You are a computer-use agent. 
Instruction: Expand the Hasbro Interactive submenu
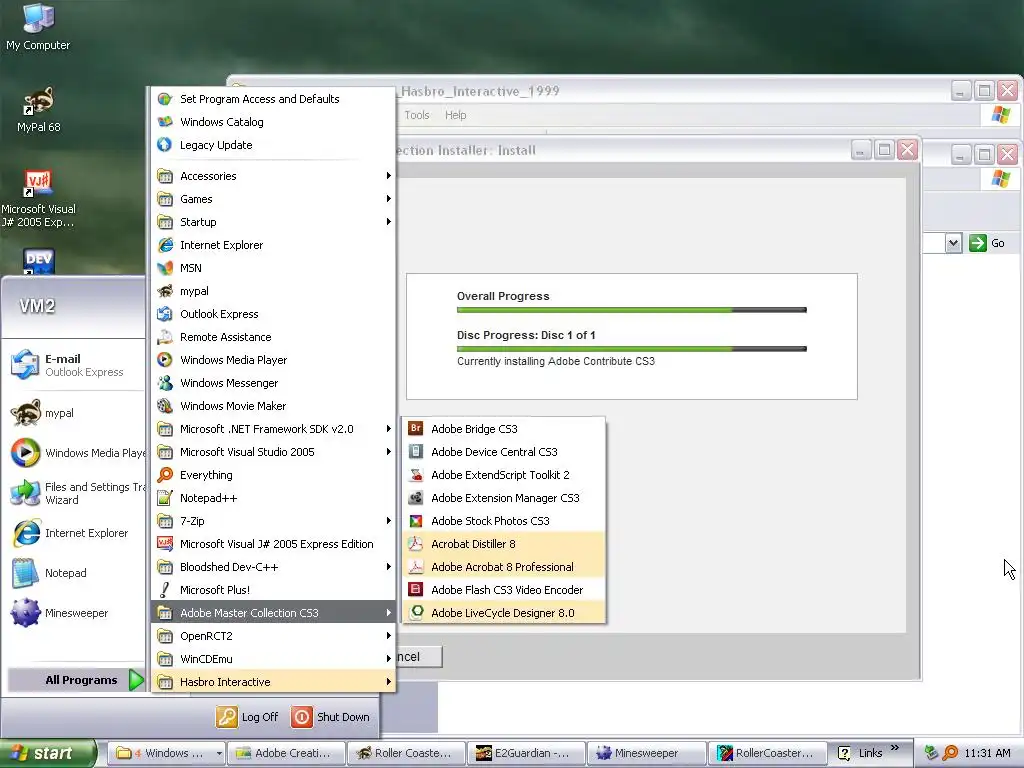point(274,682)
